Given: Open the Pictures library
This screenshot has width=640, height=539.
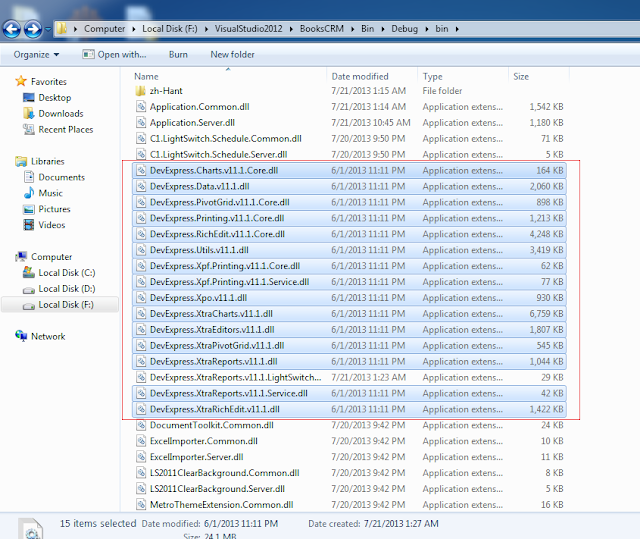Looking at the screenshot, I should click(54, 209).
